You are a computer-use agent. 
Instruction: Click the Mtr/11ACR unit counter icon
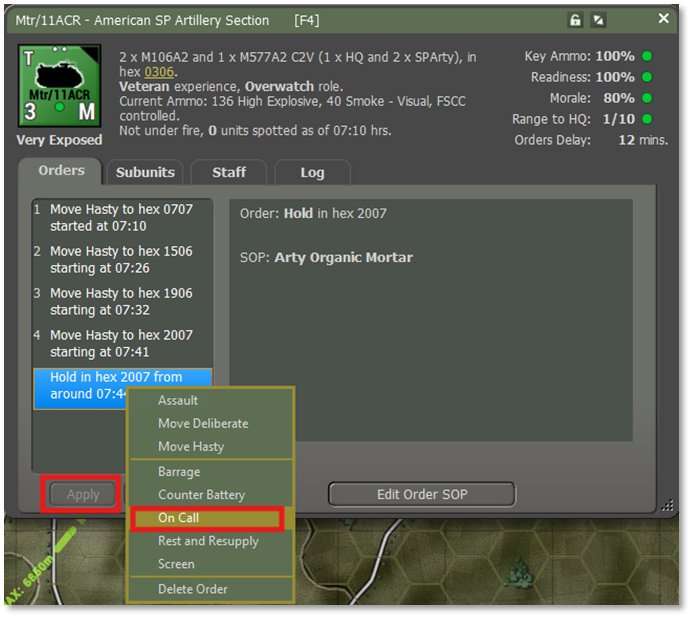click(x=59, y=86)
